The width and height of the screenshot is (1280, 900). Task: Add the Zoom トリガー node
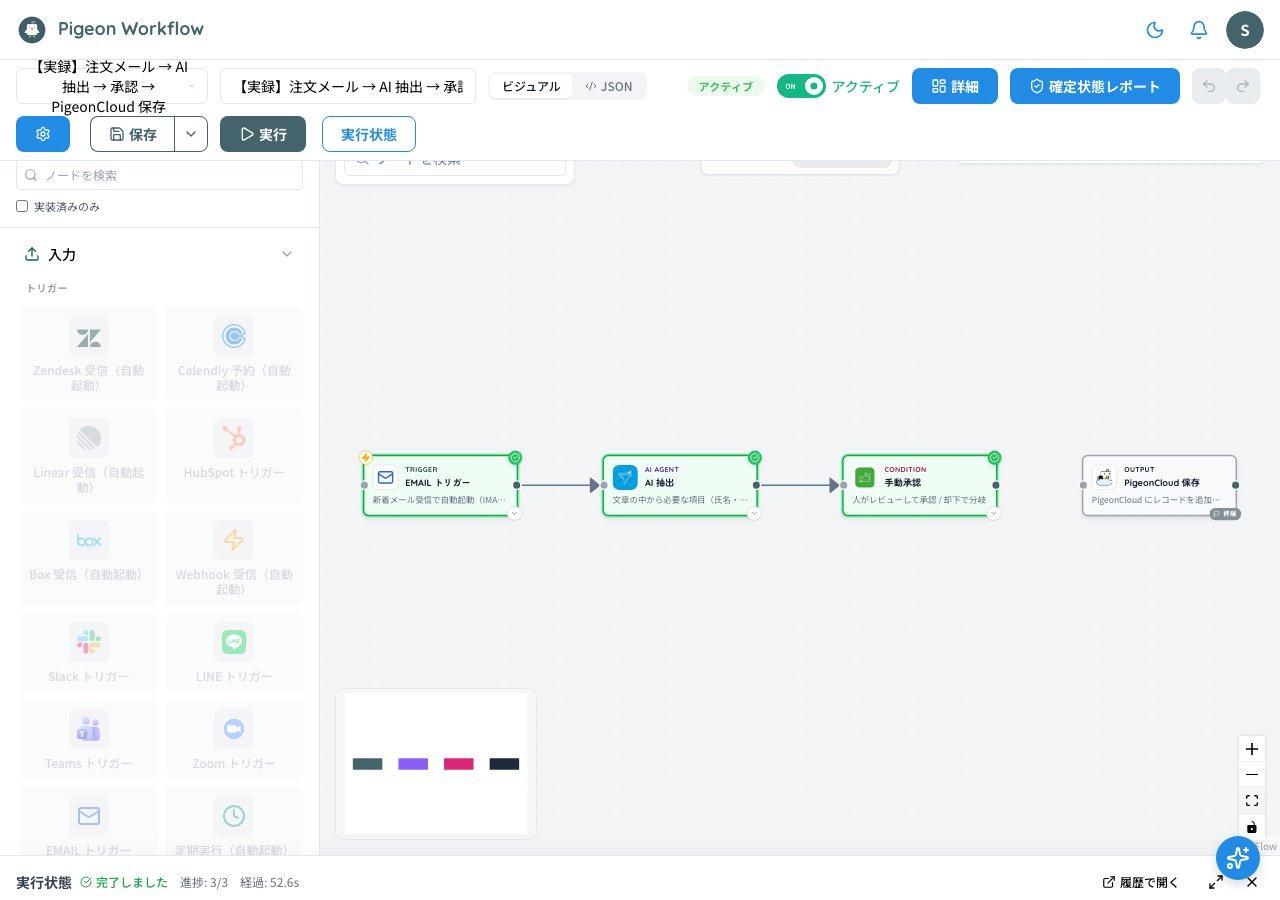pos(234,738)
